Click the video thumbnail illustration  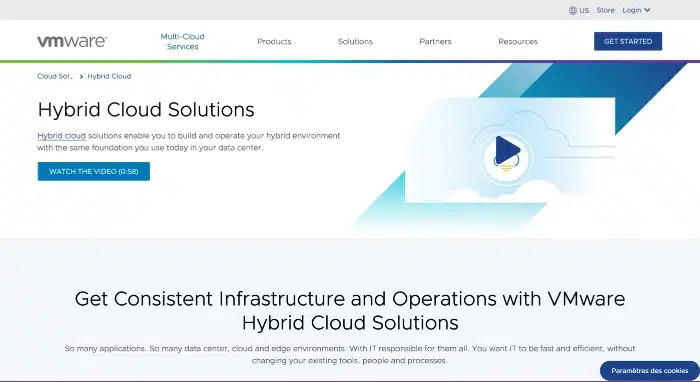click(510, 150)
